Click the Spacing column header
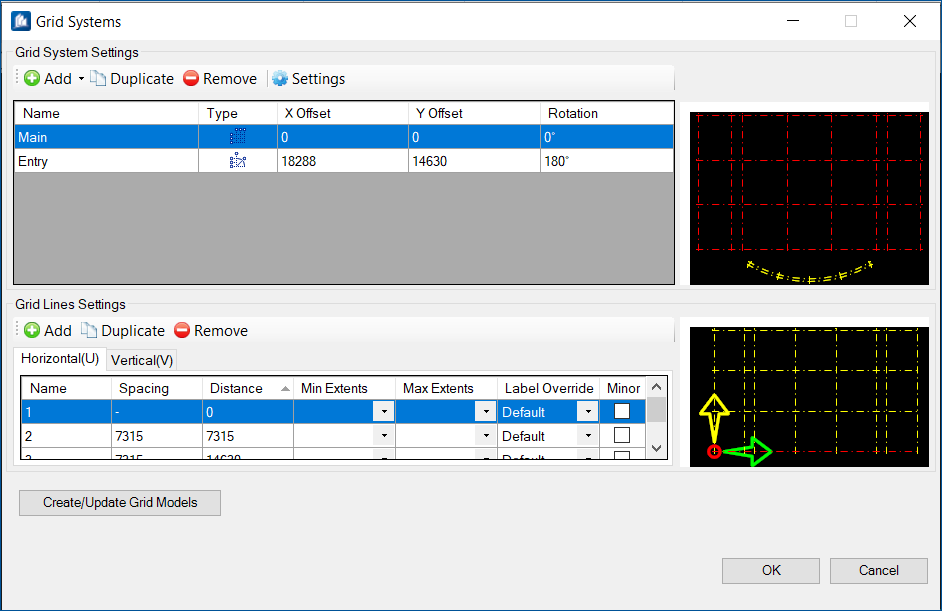 [157, 388]
